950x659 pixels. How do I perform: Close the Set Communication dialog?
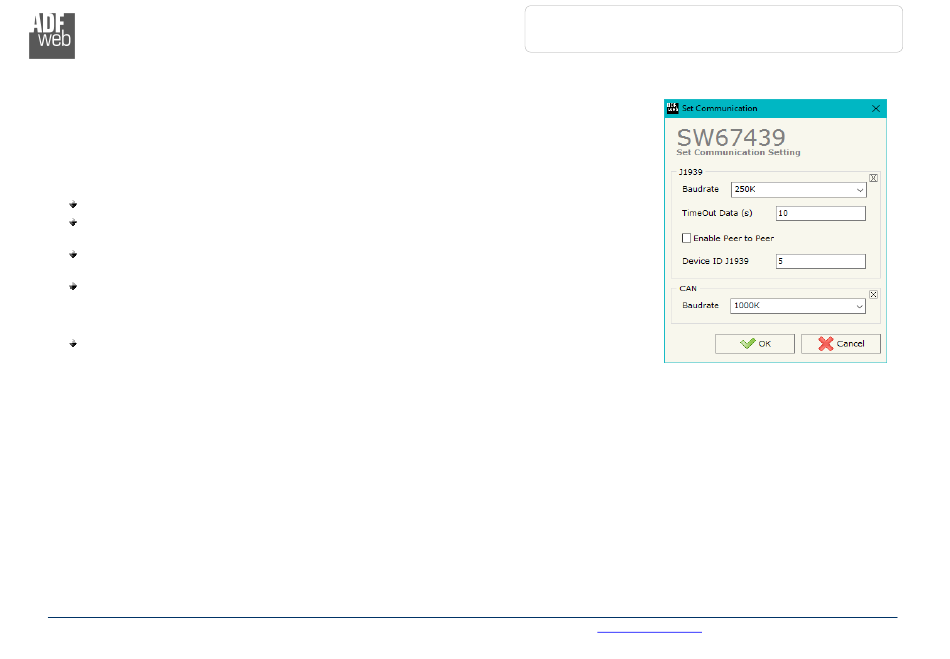pos(875,108)
